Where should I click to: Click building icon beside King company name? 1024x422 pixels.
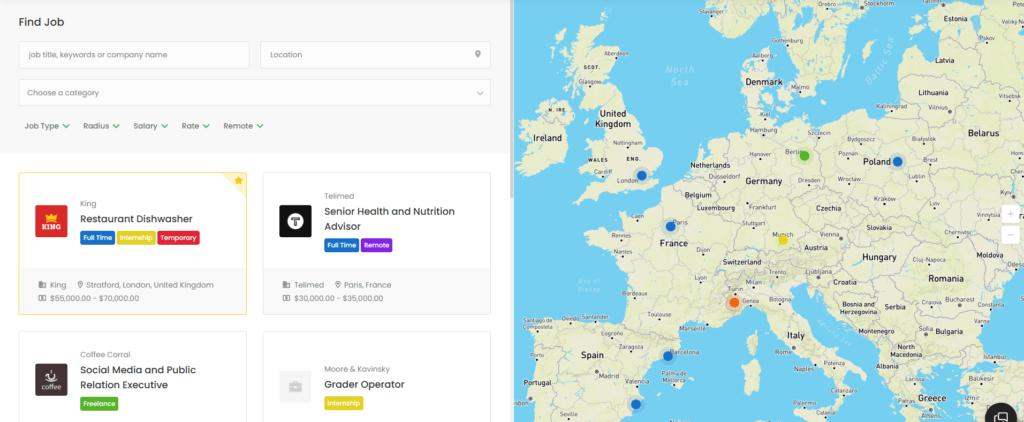[42, 285]
